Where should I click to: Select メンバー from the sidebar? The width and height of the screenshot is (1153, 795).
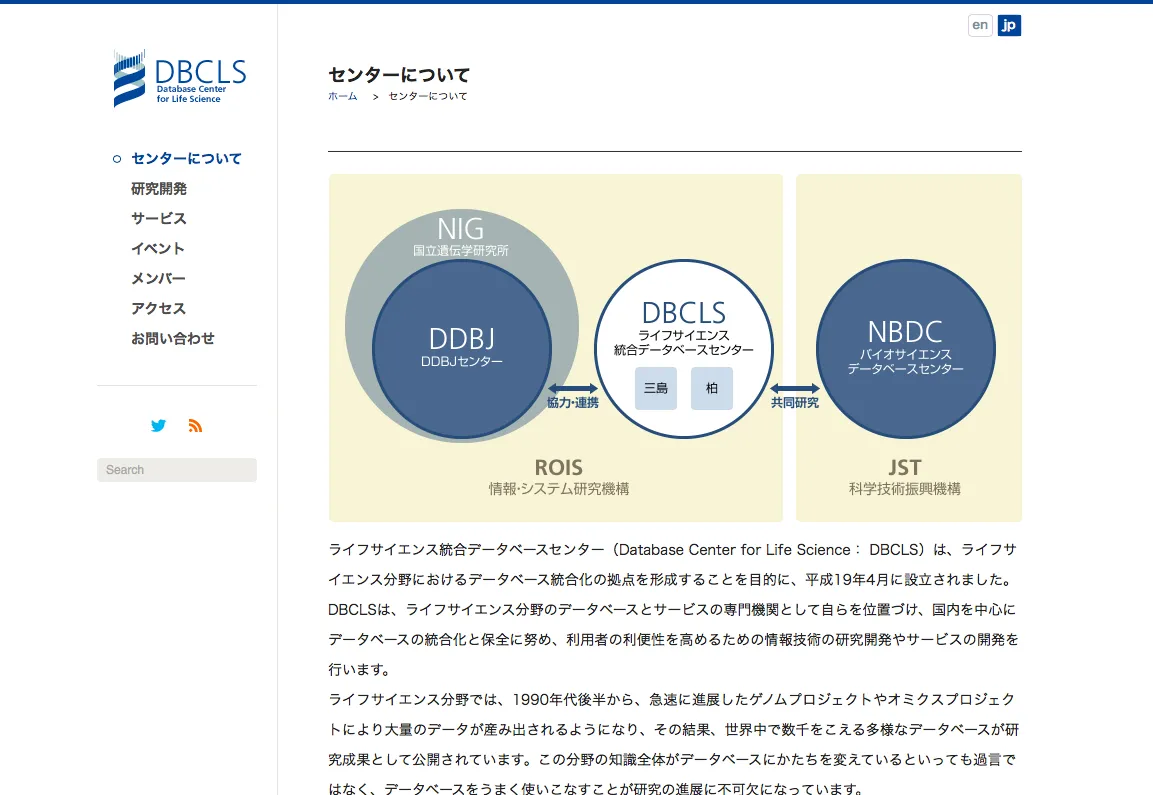(x=158, y=279)
